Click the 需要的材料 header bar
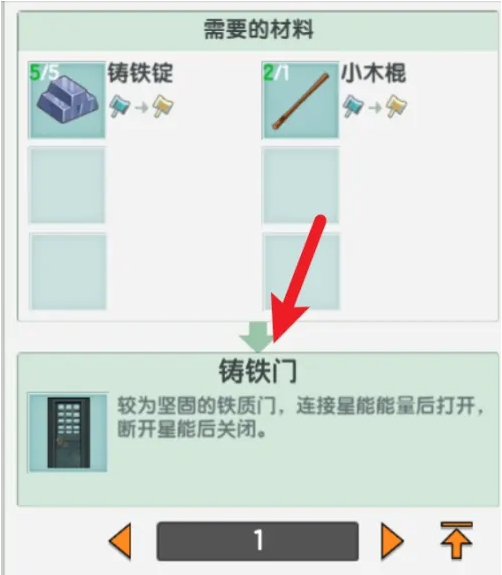Image resolution: width=502 pixels, height=575 pixels. [x=258, y=30]
